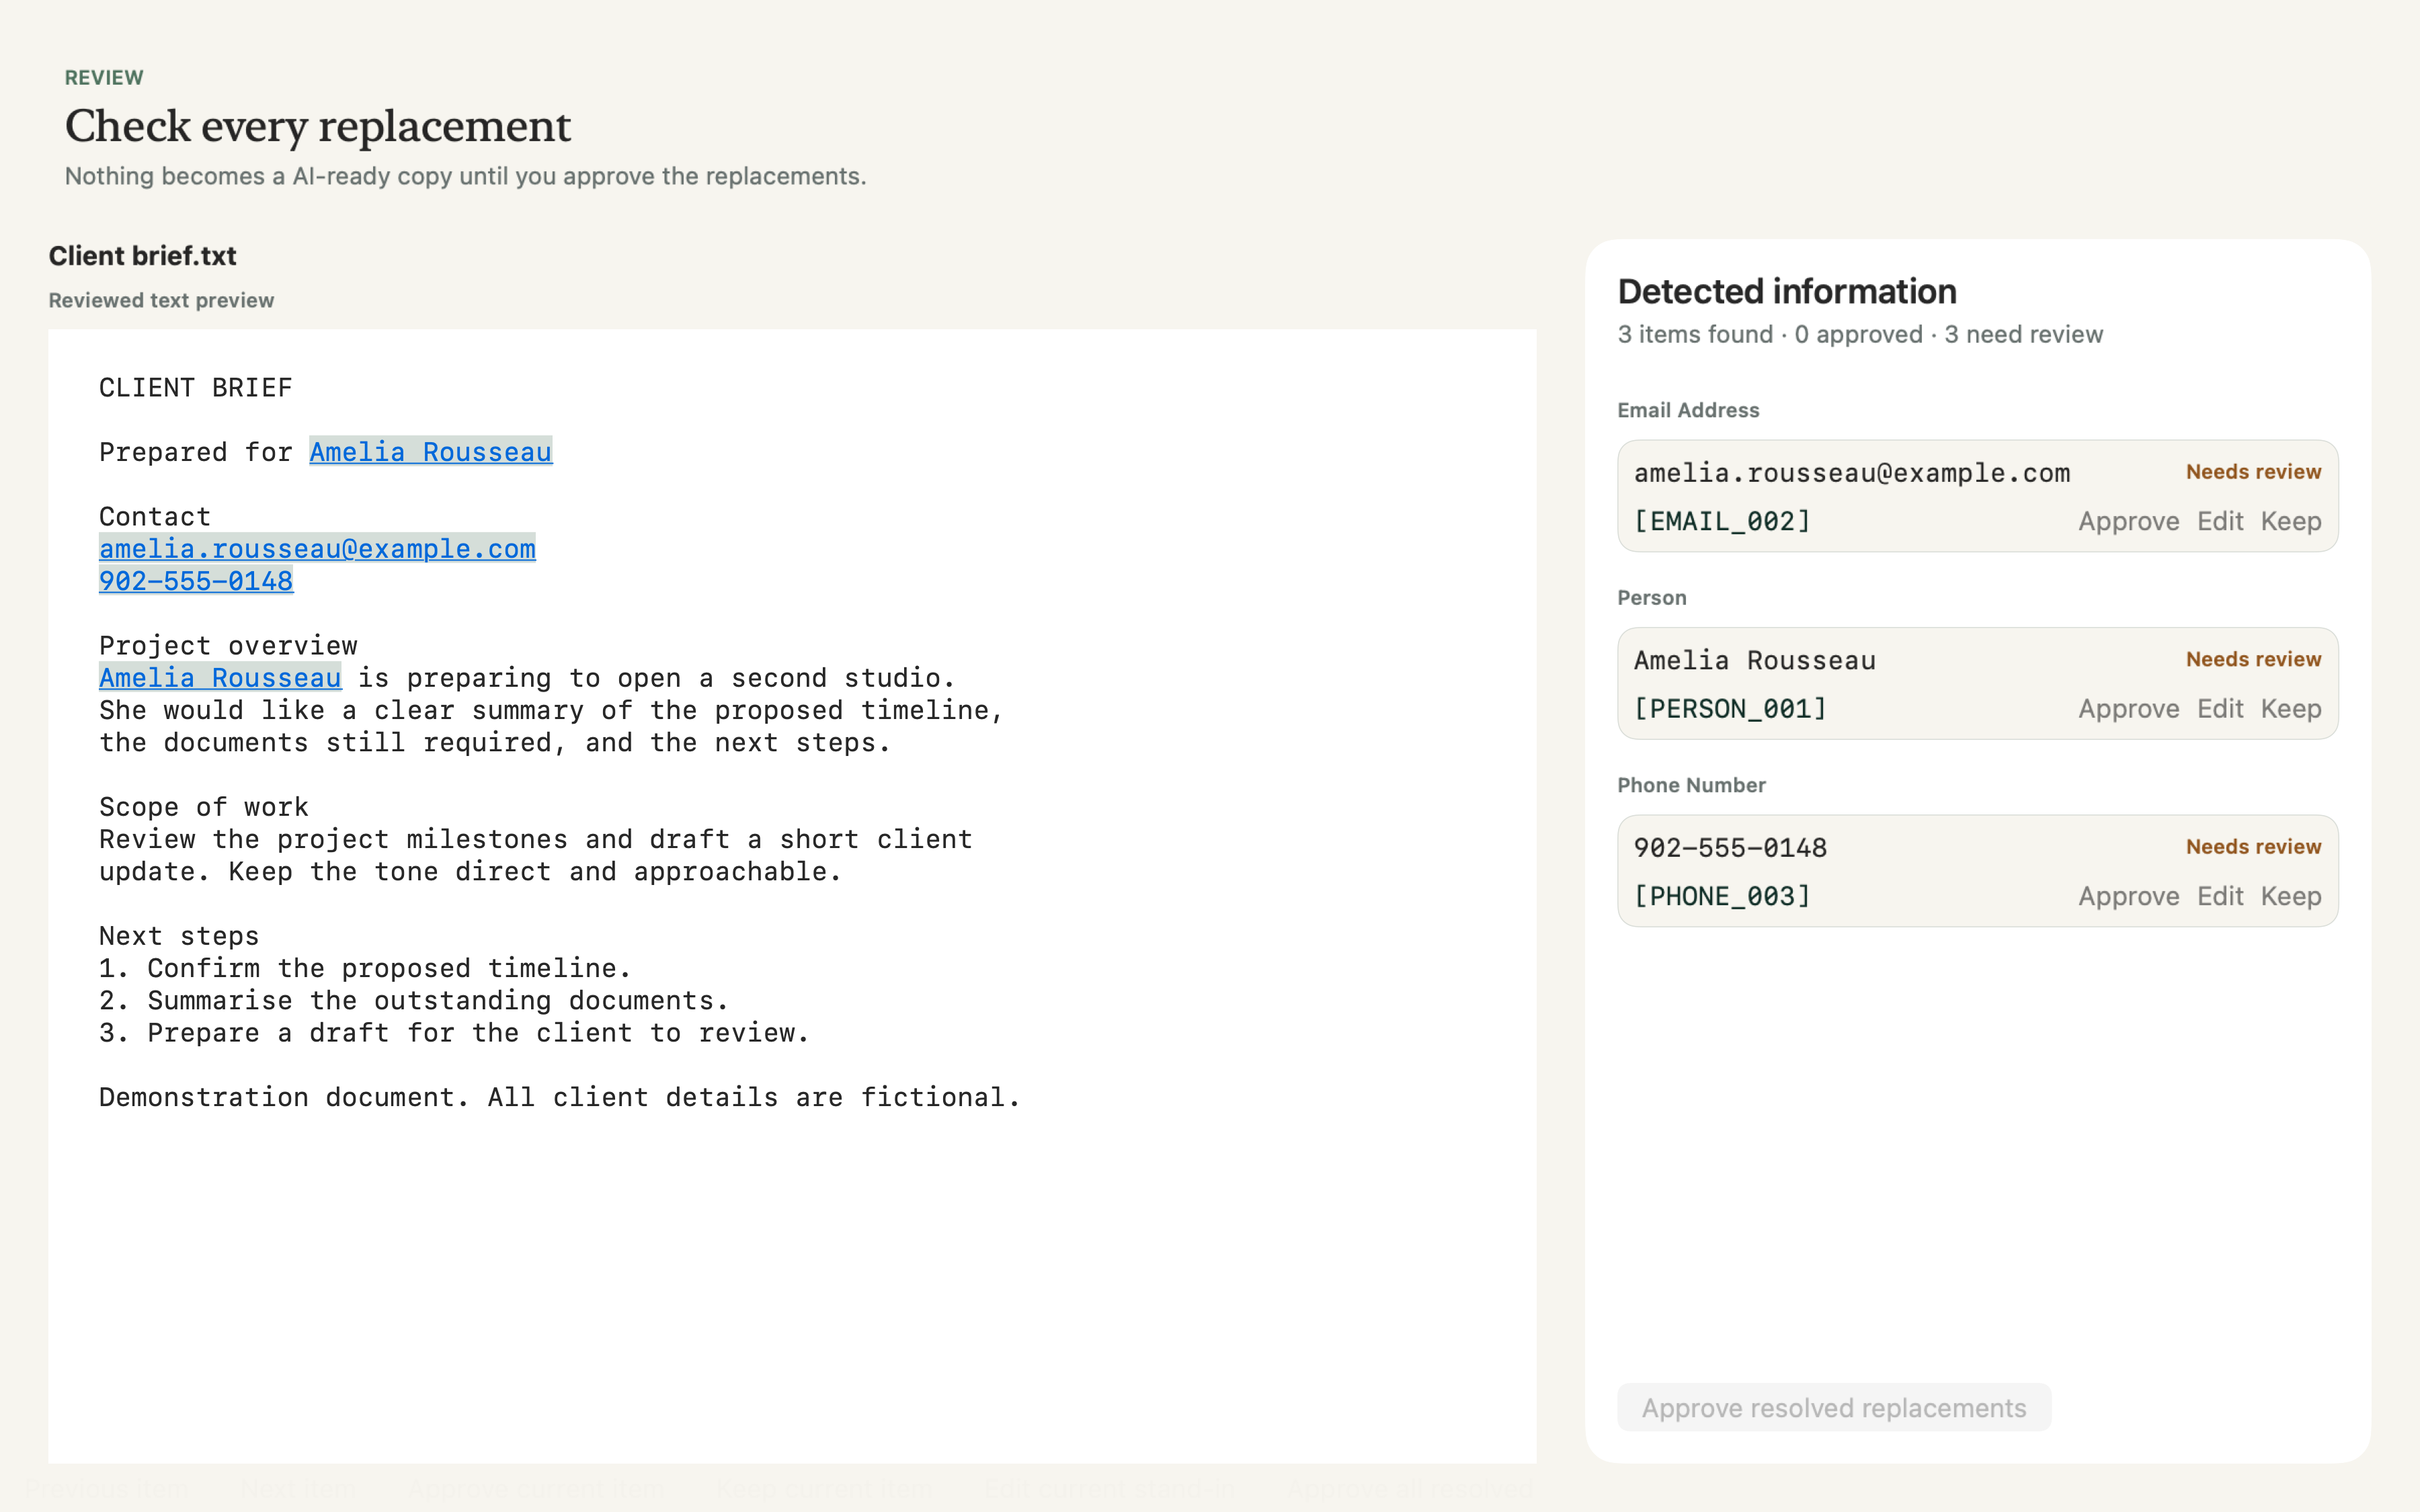
Task: Click the 'Detected information' heading
Action: pyautogui.click(x=1787, y=292)
